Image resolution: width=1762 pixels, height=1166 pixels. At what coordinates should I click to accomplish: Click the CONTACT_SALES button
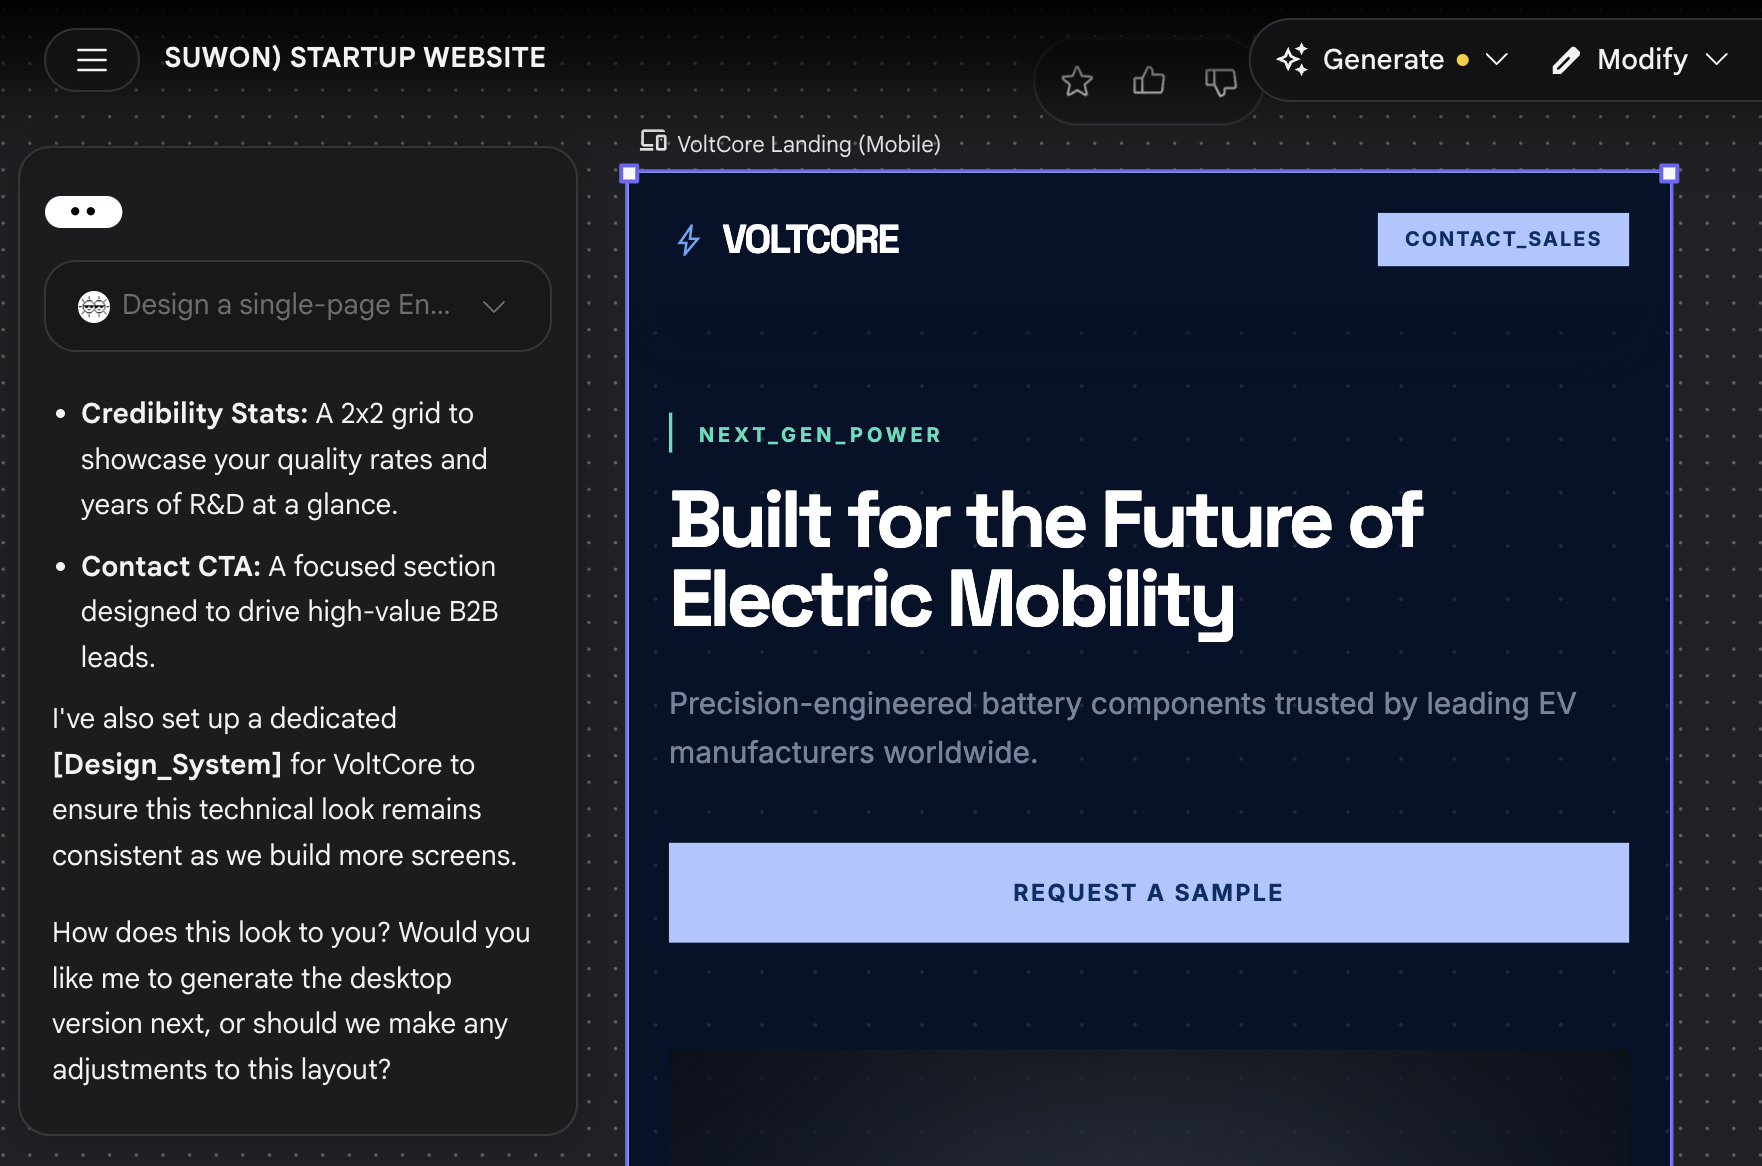[1503, 239]
